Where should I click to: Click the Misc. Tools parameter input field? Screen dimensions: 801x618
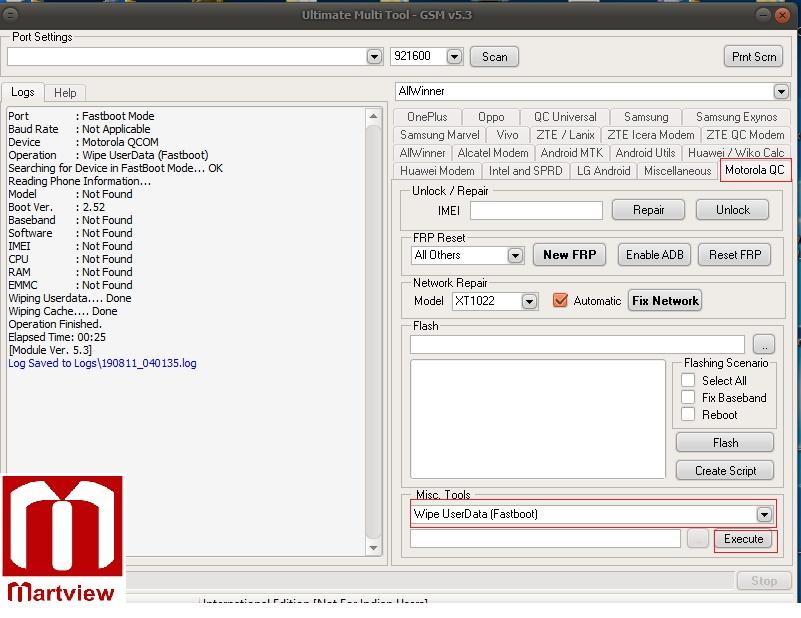pyautogui.click(x=545, y=539)
